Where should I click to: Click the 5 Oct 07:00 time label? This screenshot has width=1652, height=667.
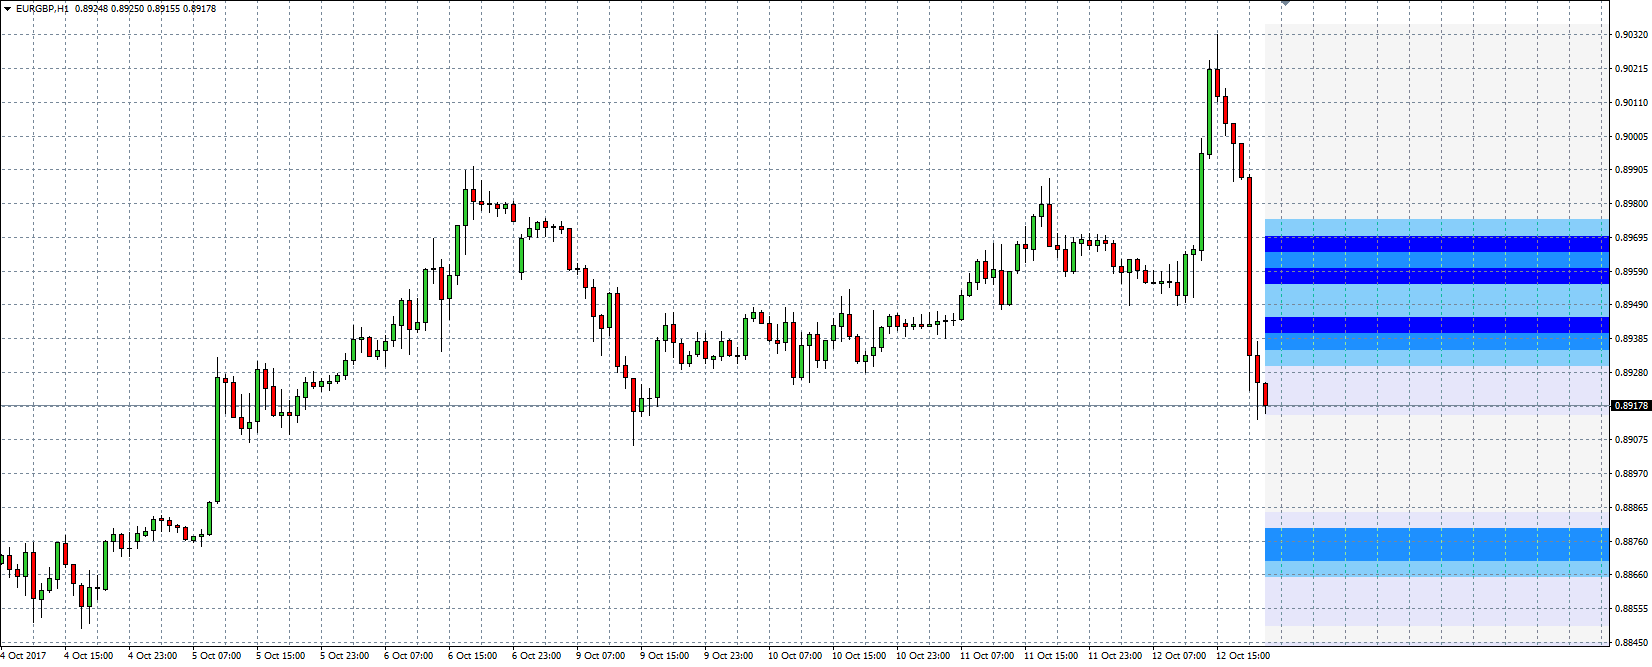pyautogui.click(x=217, y=656)
